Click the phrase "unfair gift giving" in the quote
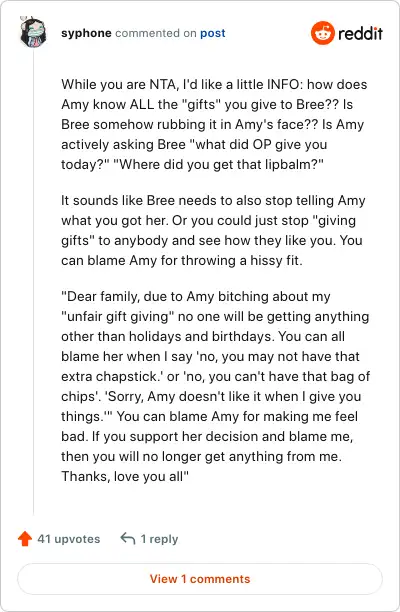Image resolution: width=400 pixels, height=612 pixels. [117, 316]
